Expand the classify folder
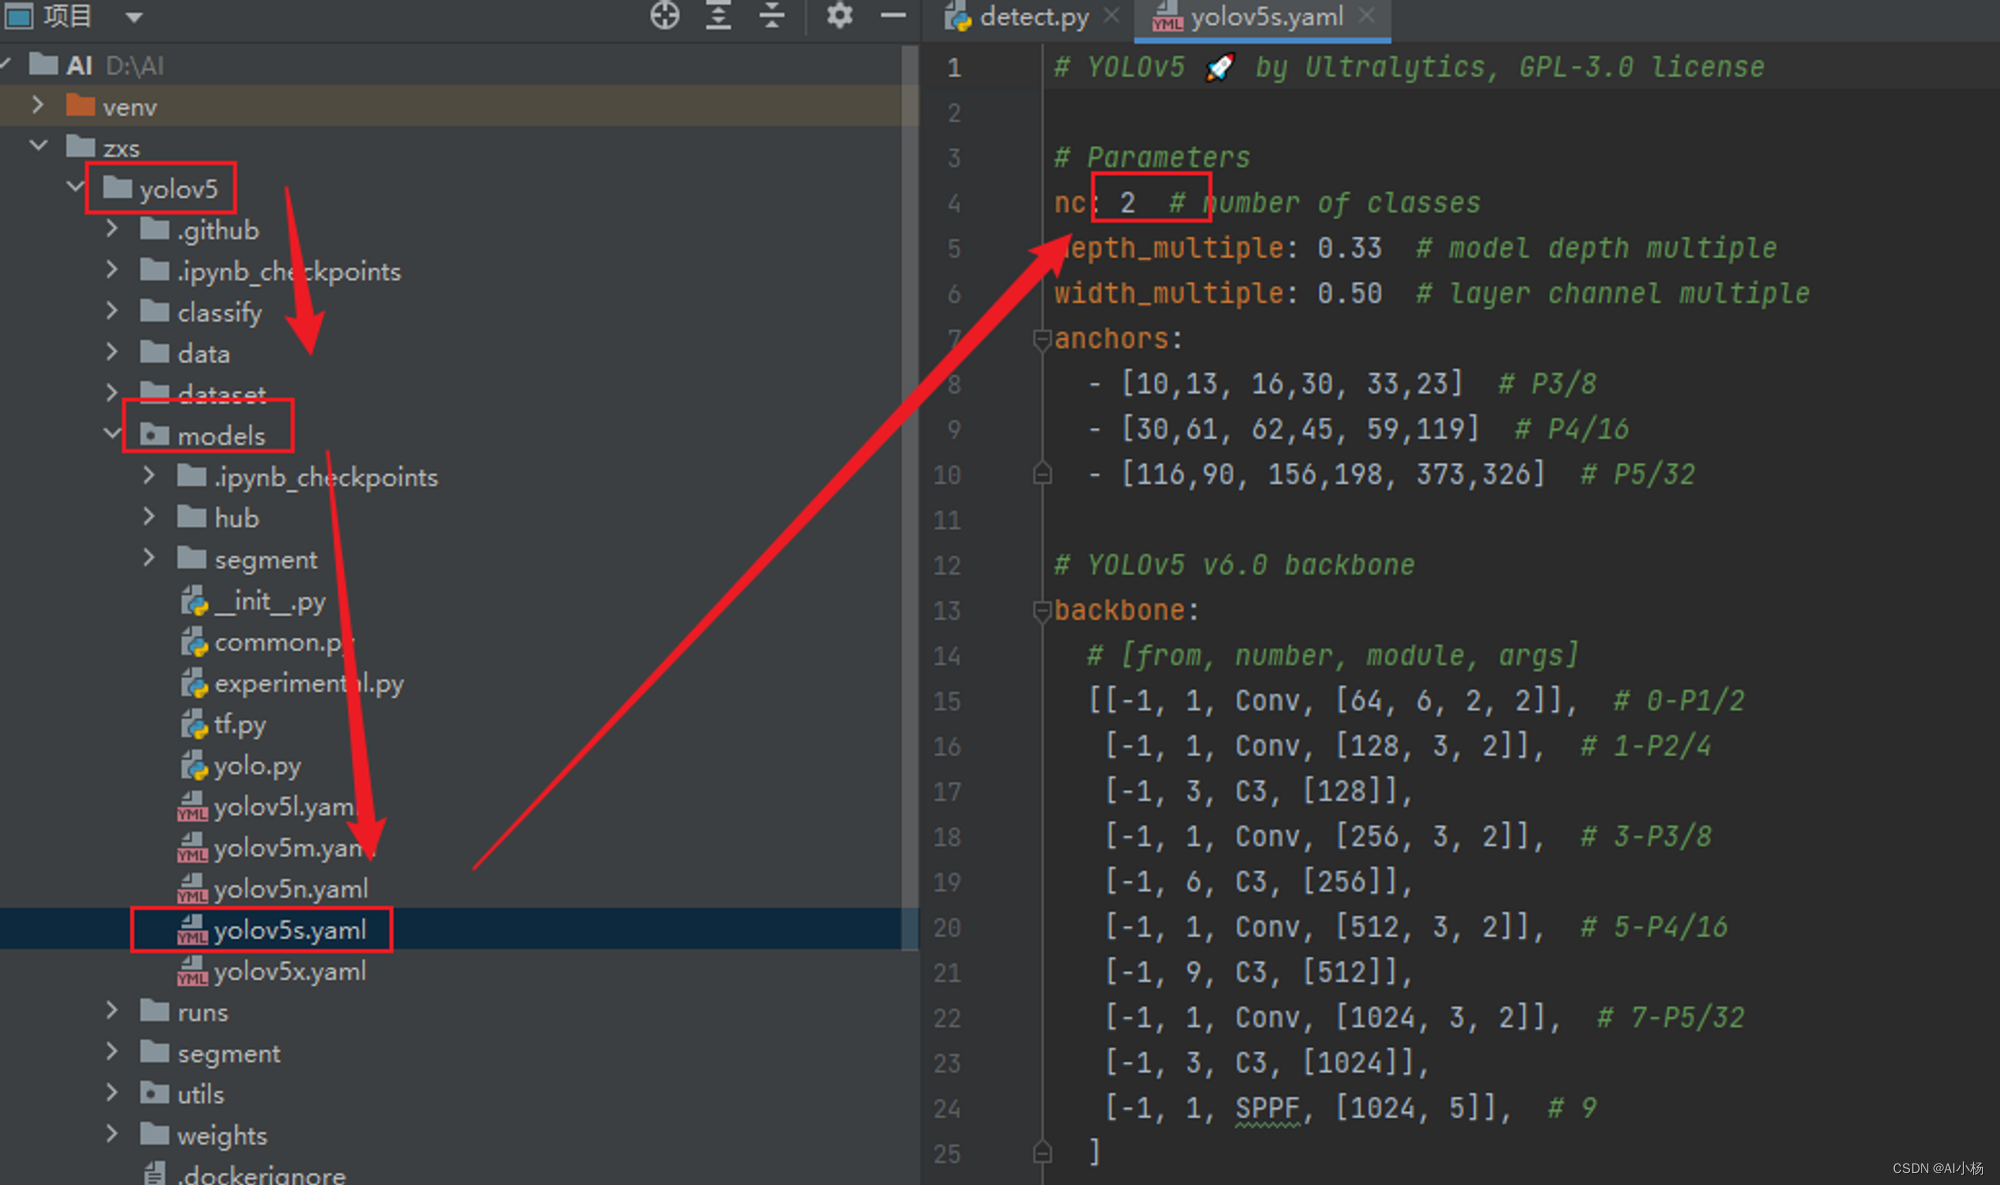2000x1185 pixels. (x=112, y=311)
